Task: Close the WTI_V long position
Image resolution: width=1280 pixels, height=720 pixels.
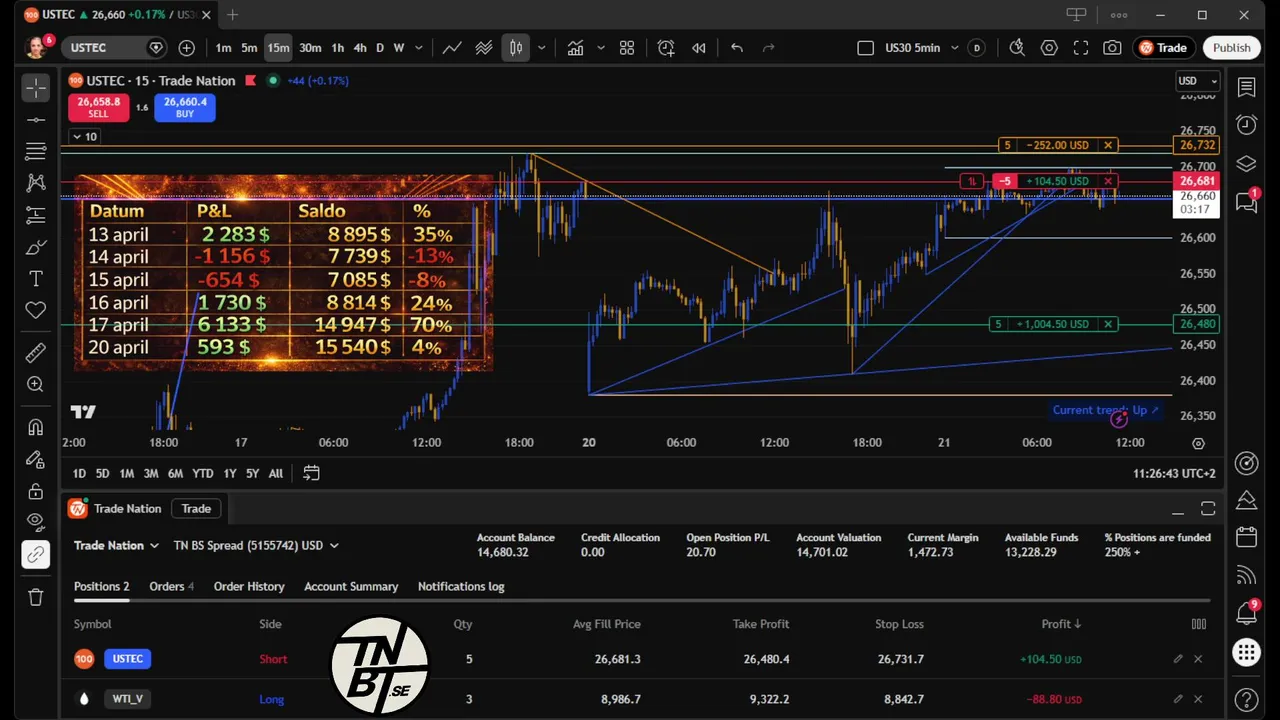Action: (x=1198, y=699)
